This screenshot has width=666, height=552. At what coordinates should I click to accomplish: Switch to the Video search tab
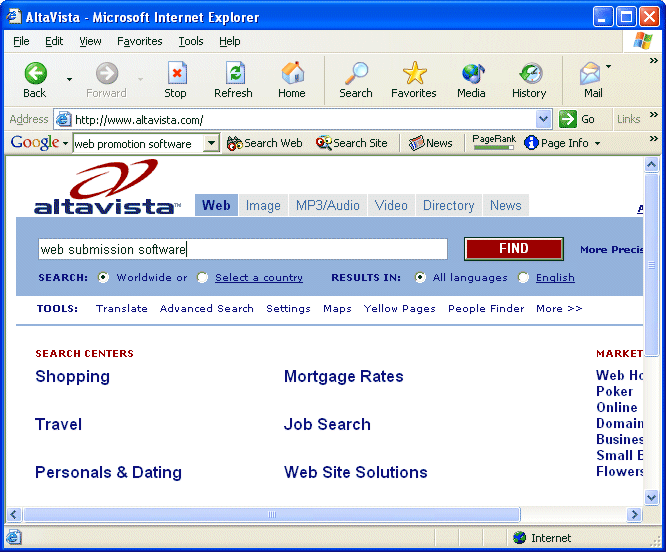[391, 205]
